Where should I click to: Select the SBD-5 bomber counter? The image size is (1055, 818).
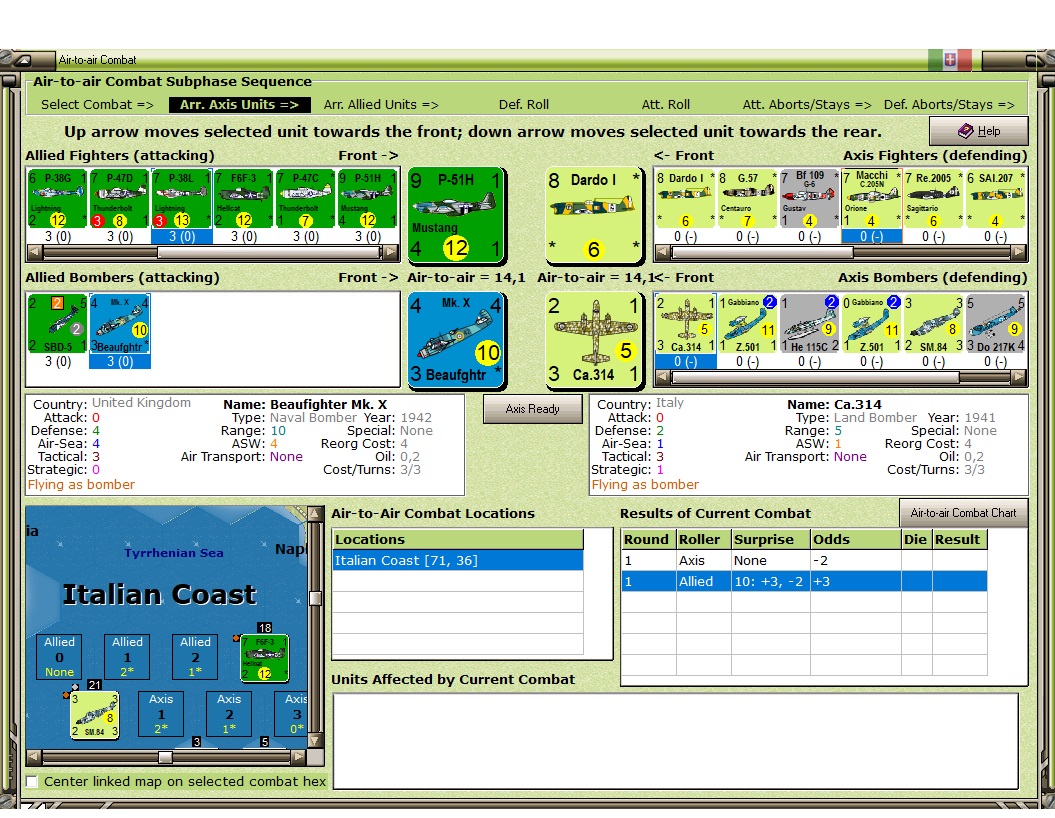pos(57,324)
